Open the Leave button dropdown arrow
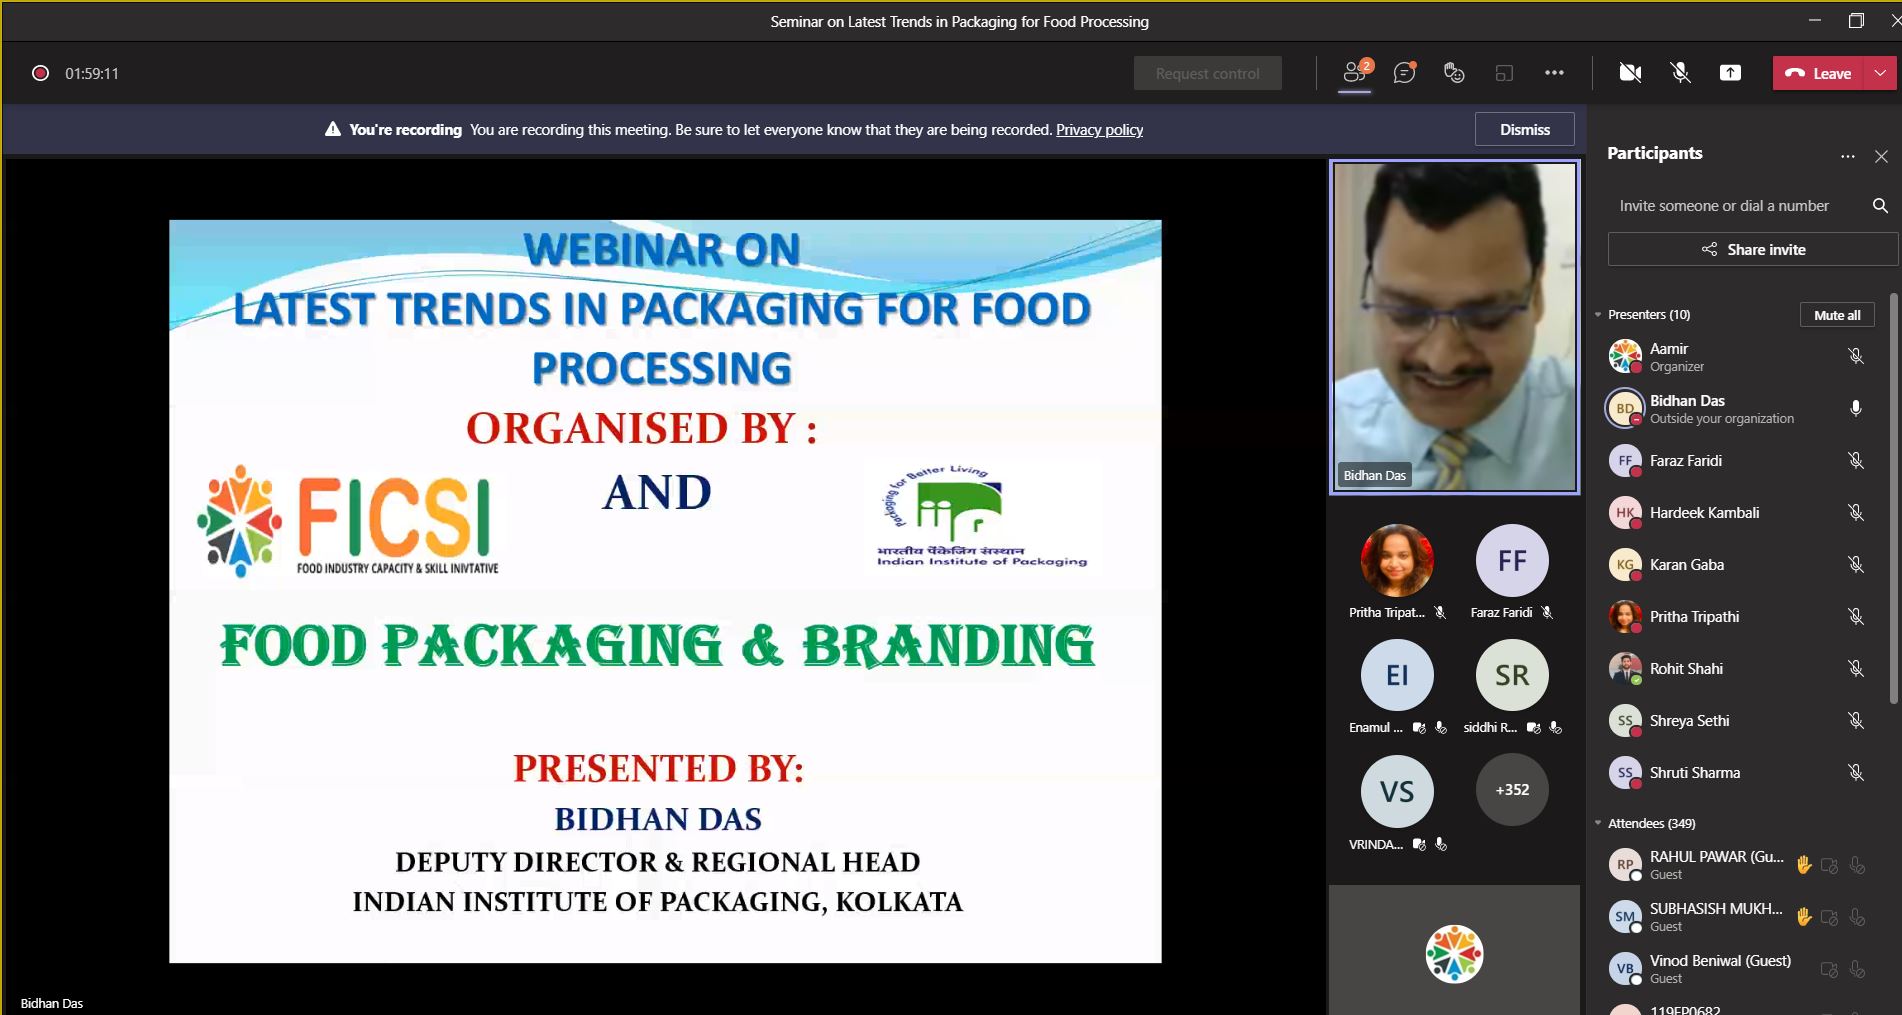1902x1015 pixels. 1878,73
